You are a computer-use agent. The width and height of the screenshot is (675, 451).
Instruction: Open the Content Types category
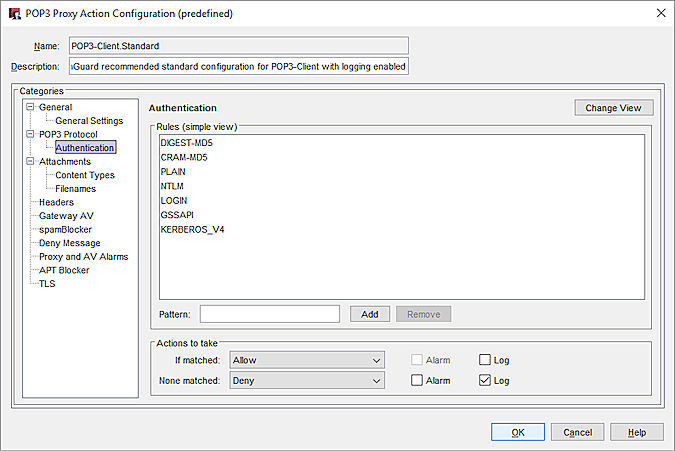click(x=84, y=175)
